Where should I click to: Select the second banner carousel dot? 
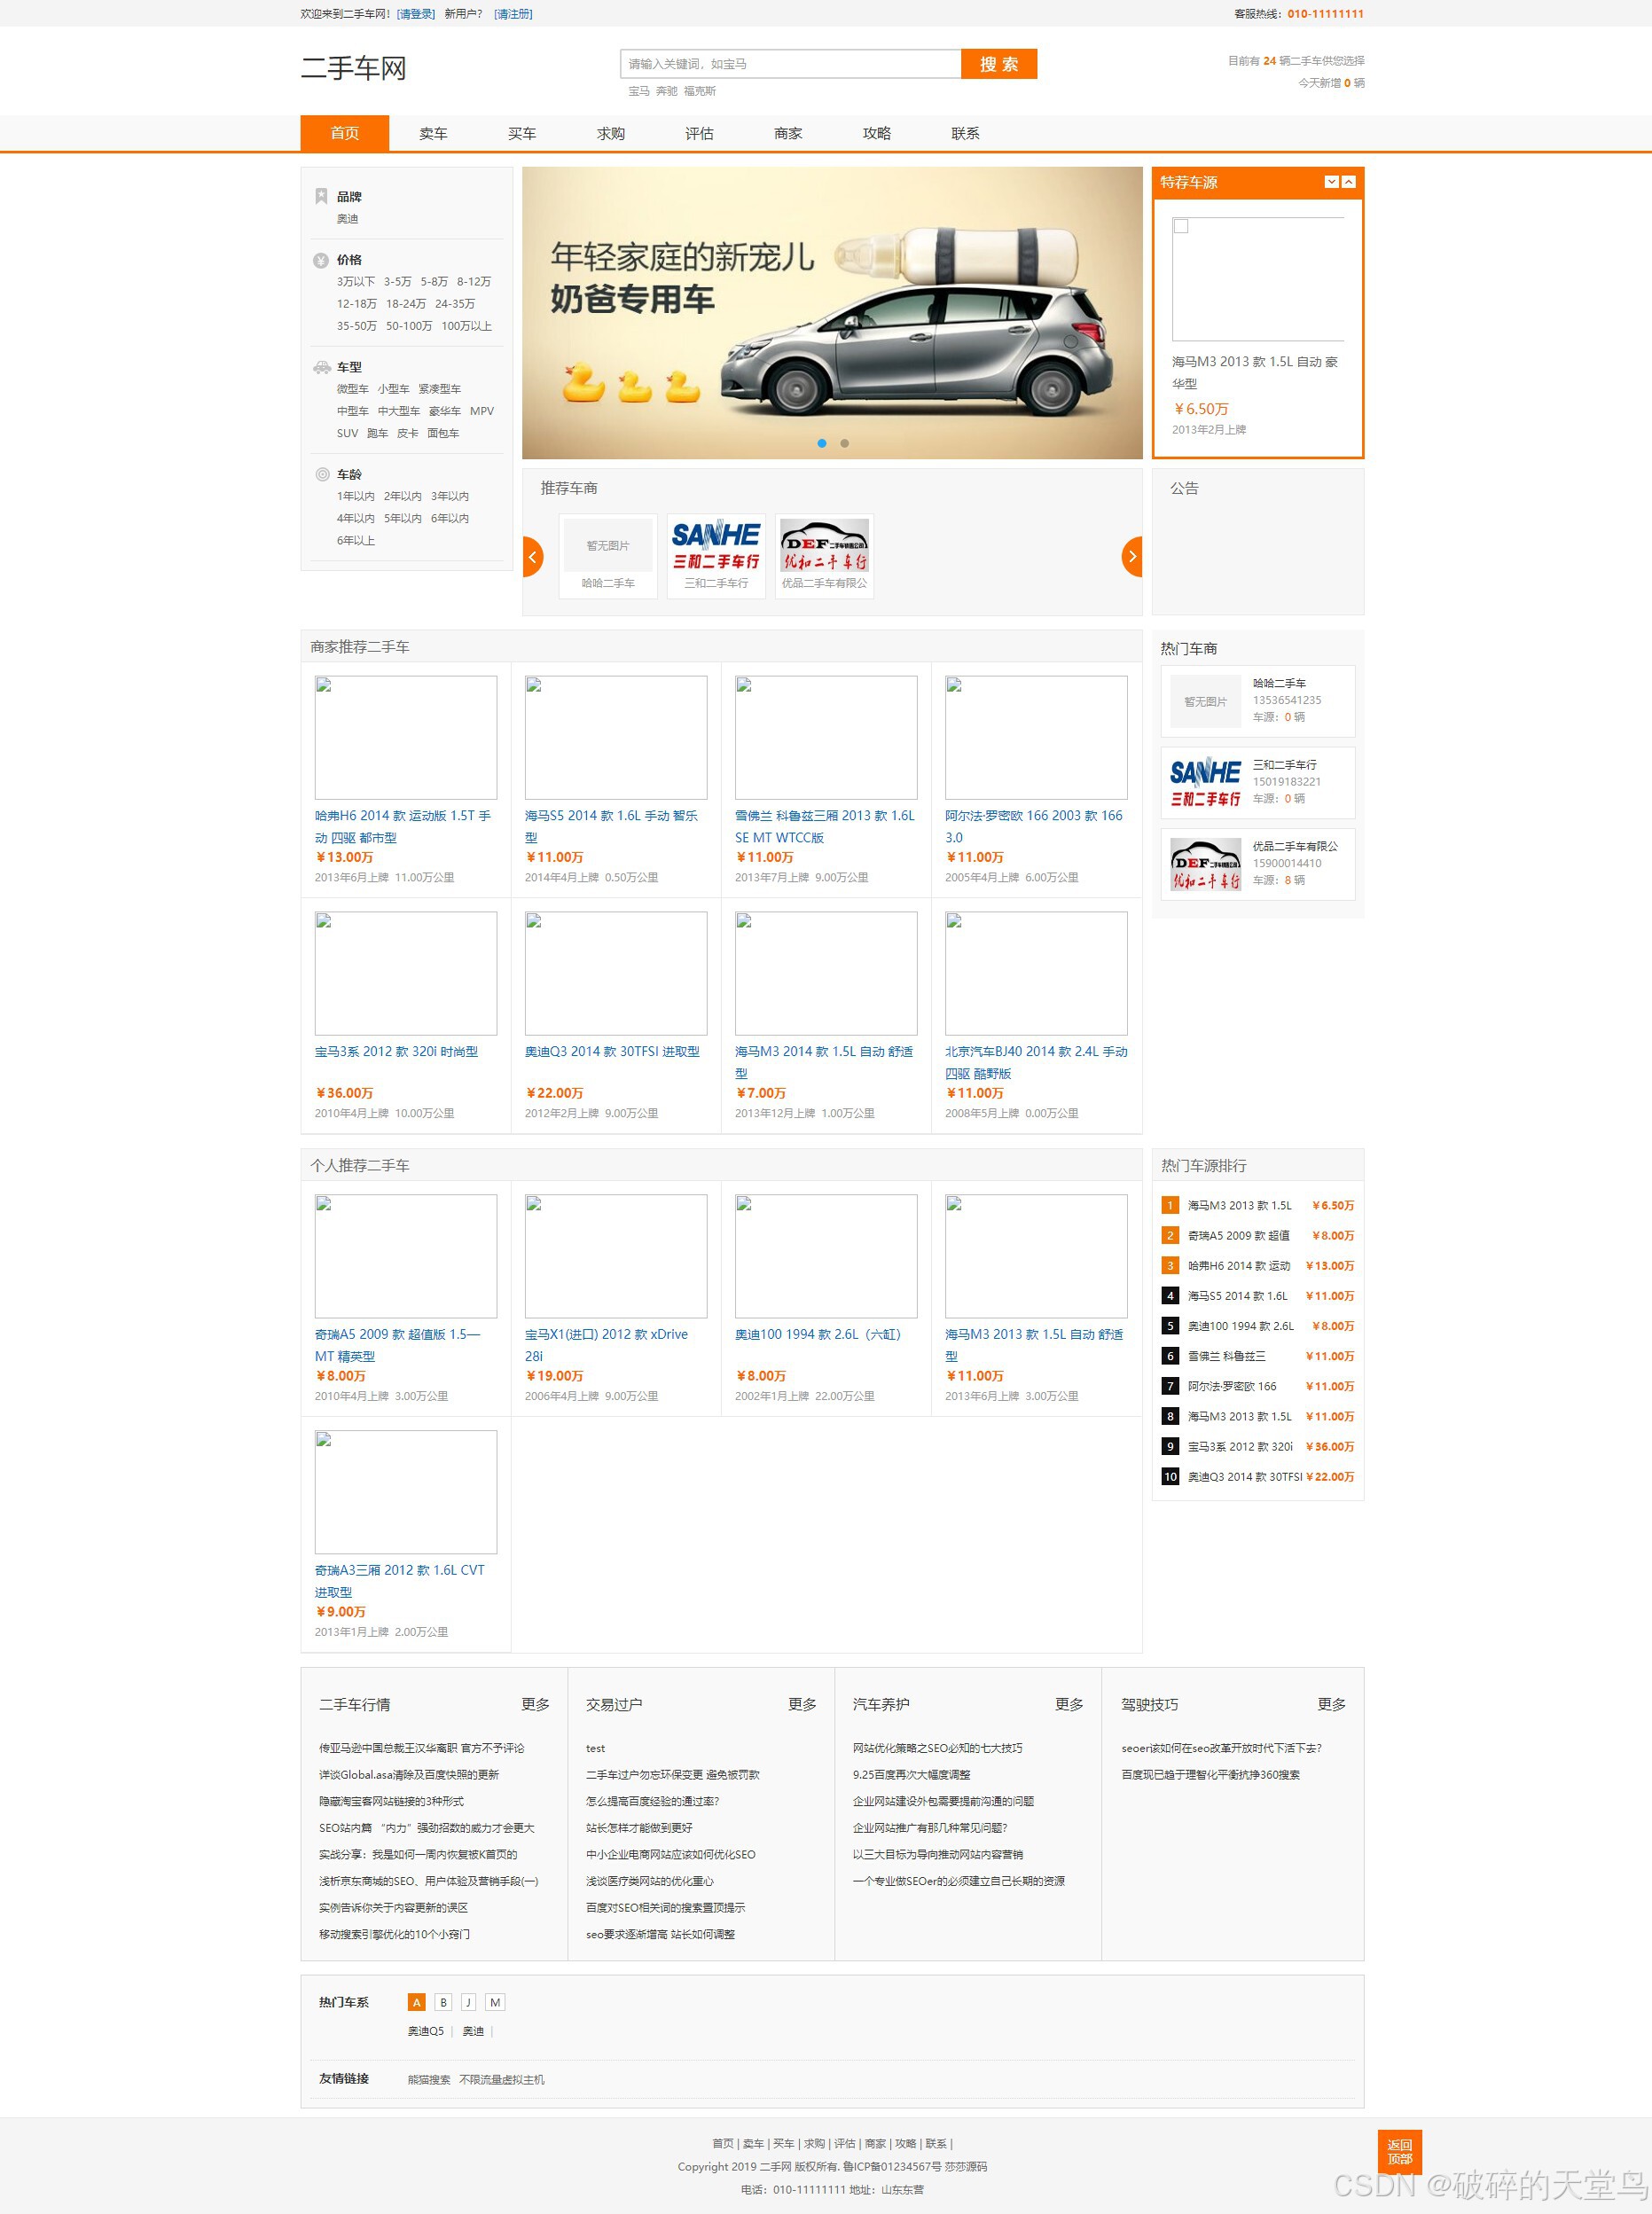(845, 443)
